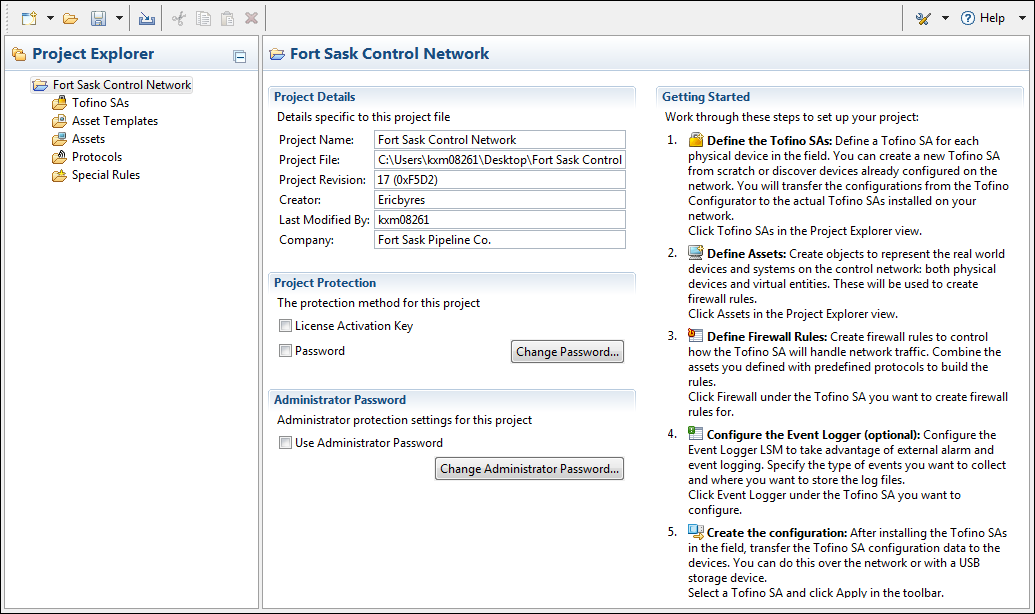This screenshot has height=614, width=1035.
Task: Click the Cut scissors toolbar icon
Action: point(178,18)
